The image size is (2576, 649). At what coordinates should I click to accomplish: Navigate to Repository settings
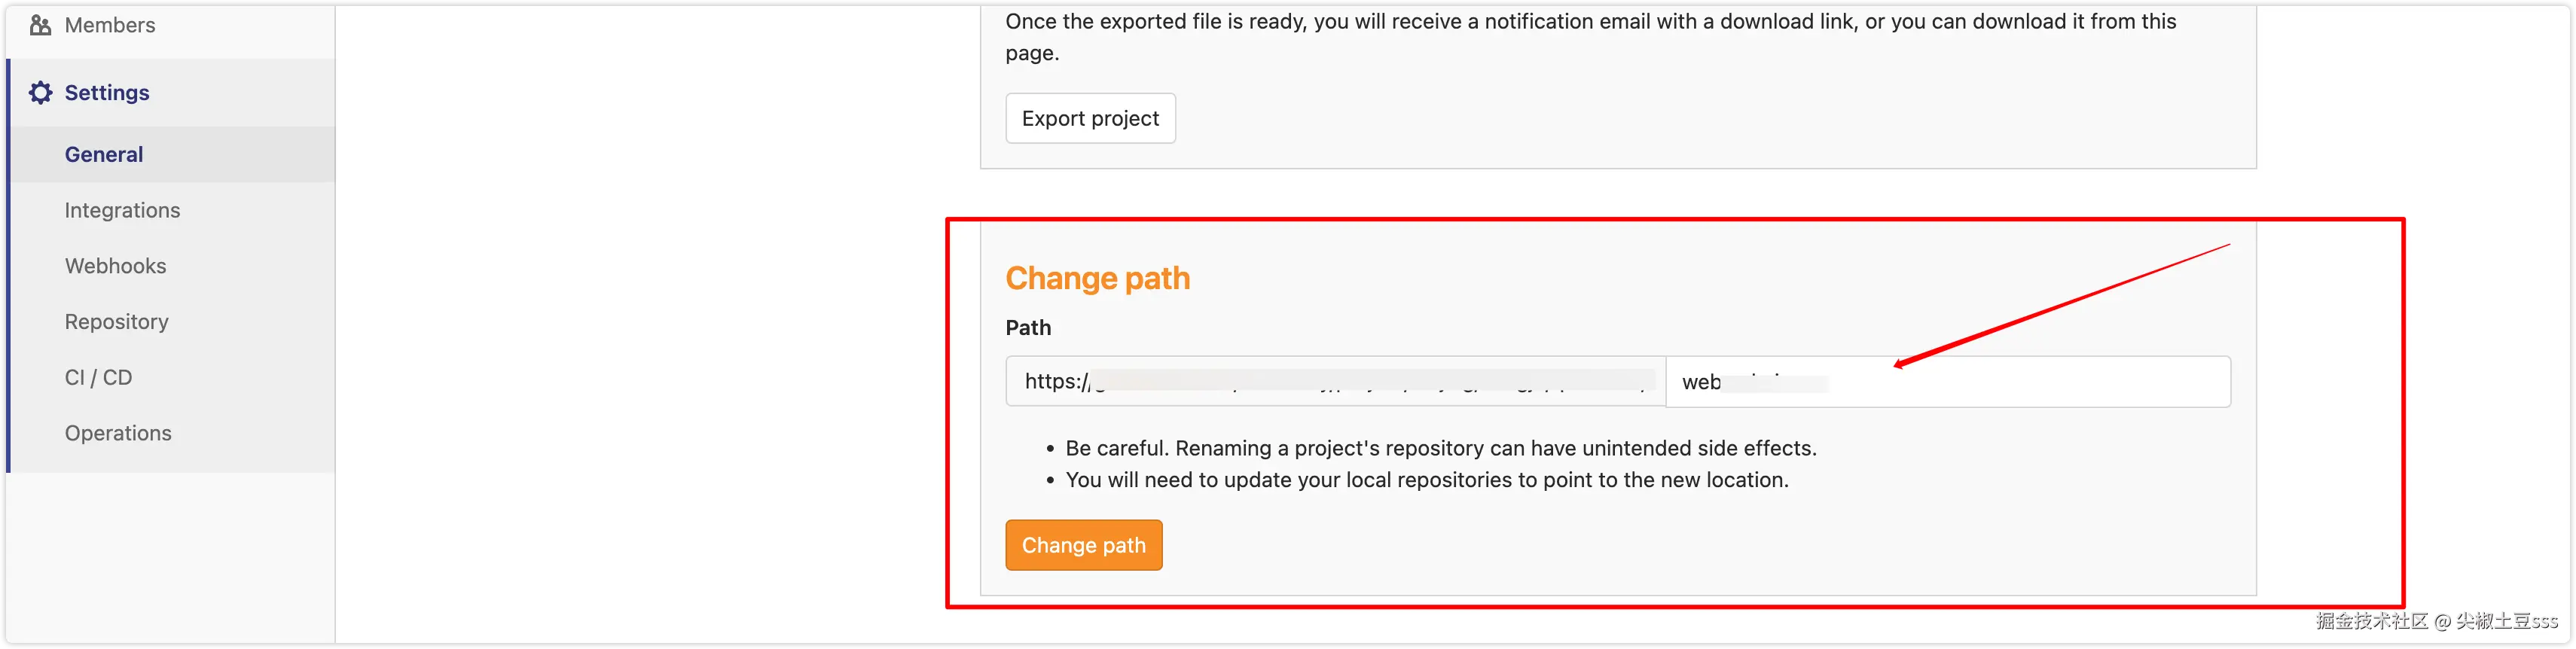pyautogui.click(x=116, y=322)
